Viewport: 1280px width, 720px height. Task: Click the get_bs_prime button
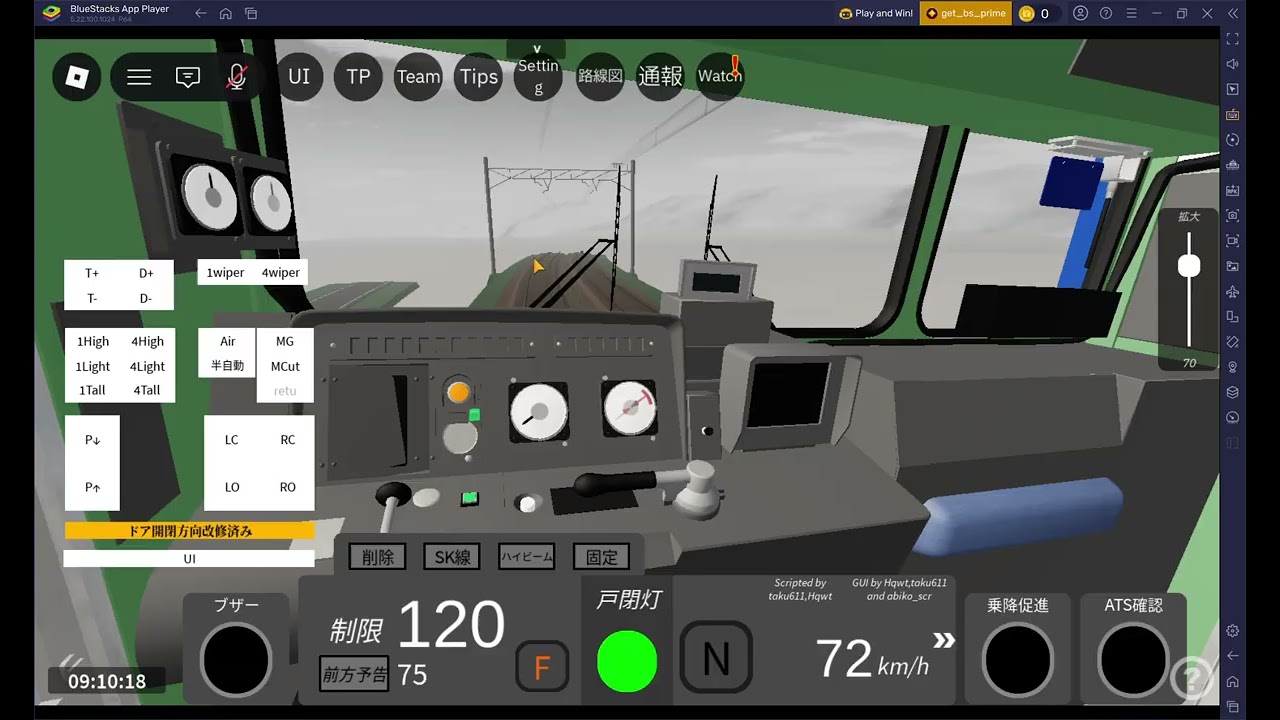pyautogui.click(x=966, y=13)
